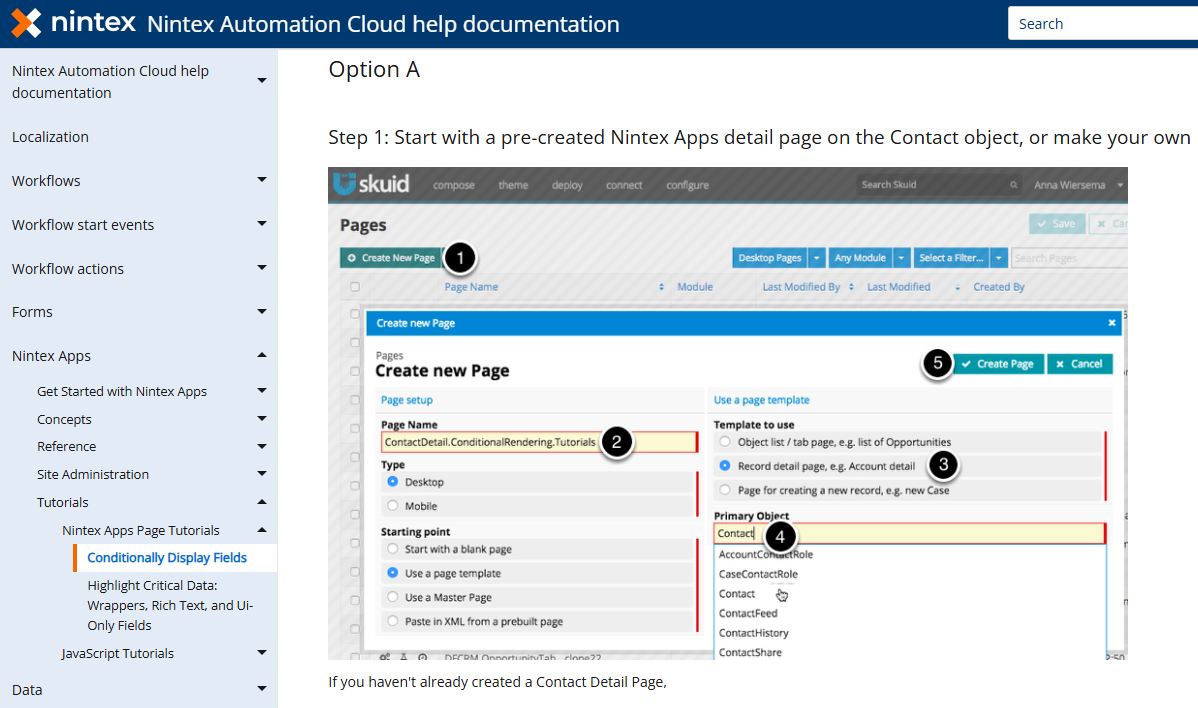Open Nintex Automation Cloud help documentation sidebar link

click(x=110, y=82)
